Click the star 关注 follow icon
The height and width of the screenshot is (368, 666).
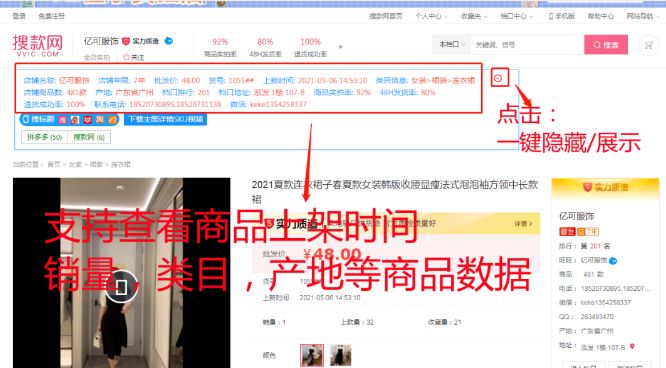(133, 57)
